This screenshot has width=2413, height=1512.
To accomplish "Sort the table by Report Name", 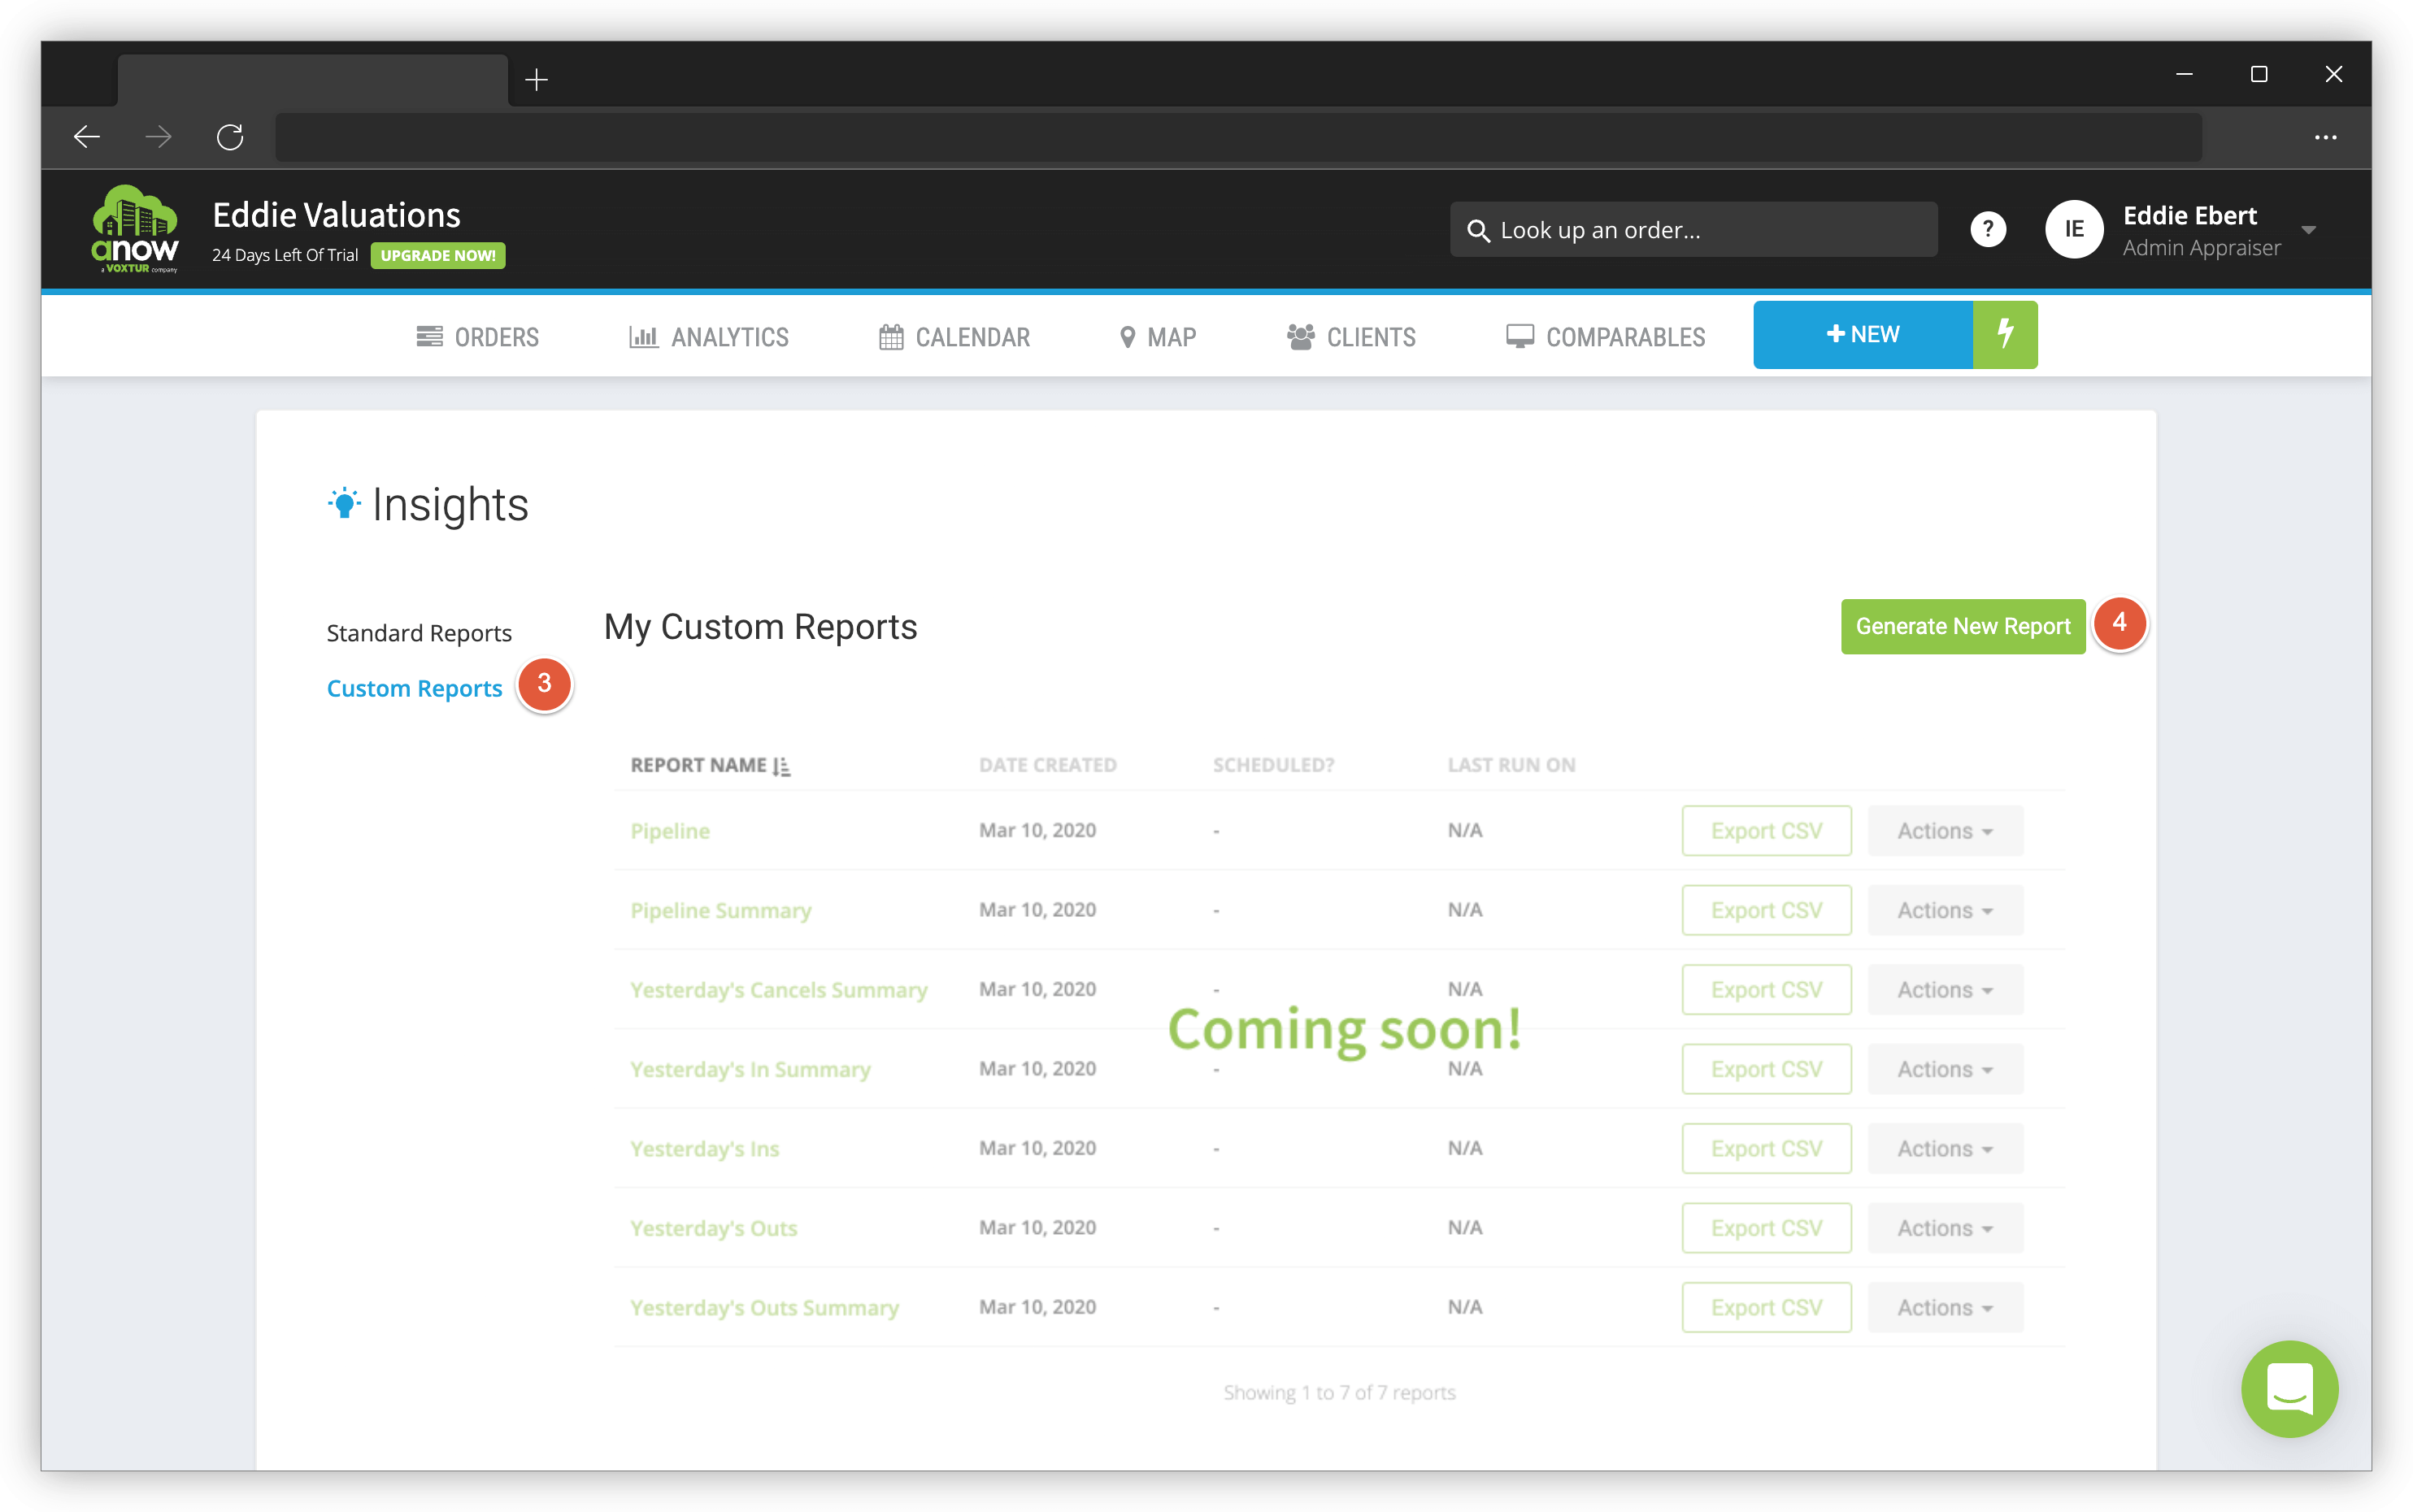I will (x=711, y=764).
